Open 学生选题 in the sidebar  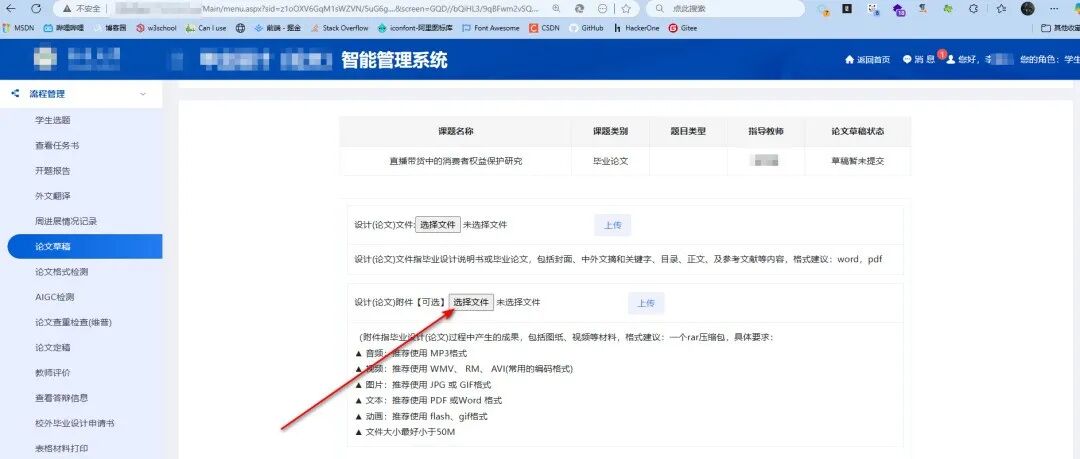coord(53,120)
